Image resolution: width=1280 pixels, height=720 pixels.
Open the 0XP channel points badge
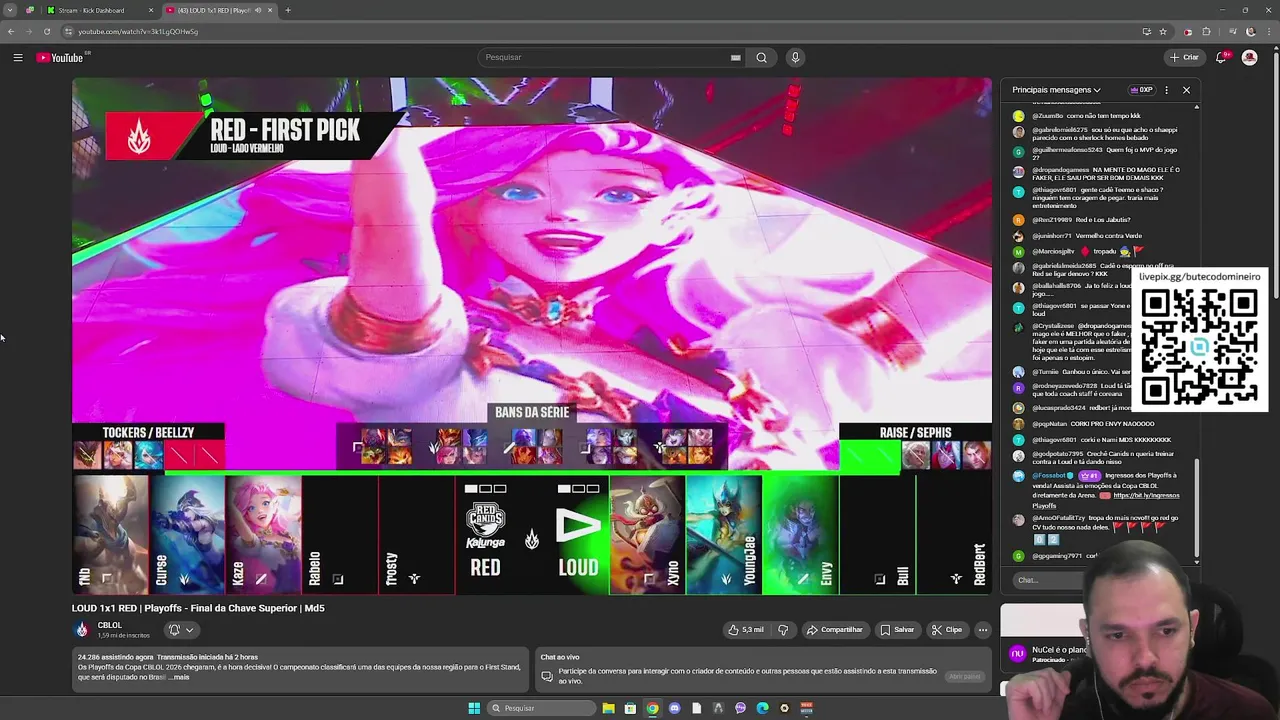click(x=1141, y=90)
